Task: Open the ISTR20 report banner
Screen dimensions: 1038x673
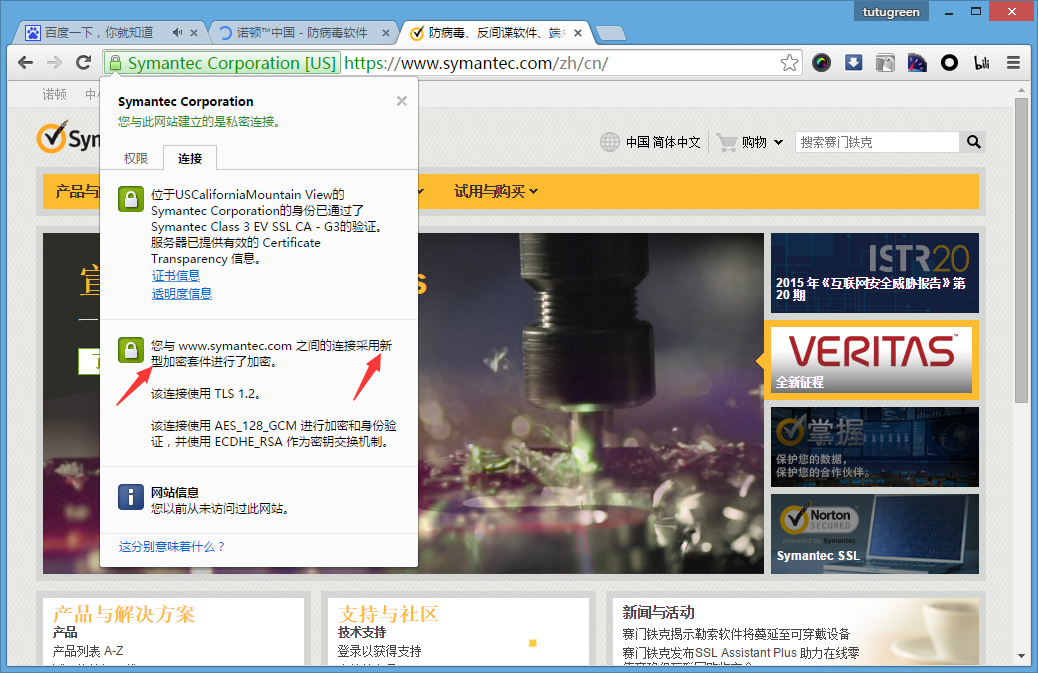Action: 874,273
